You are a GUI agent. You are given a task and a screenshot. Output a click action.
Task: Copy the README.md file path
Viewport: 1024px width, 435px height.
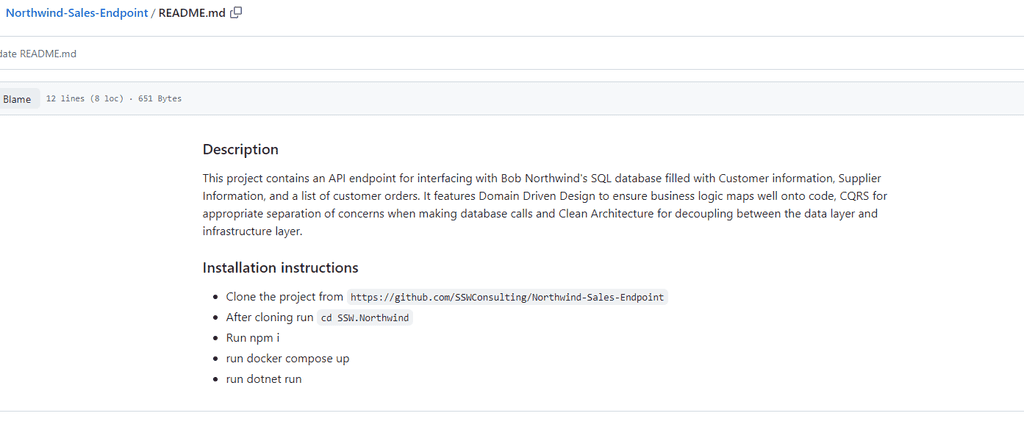click(236, 13)
